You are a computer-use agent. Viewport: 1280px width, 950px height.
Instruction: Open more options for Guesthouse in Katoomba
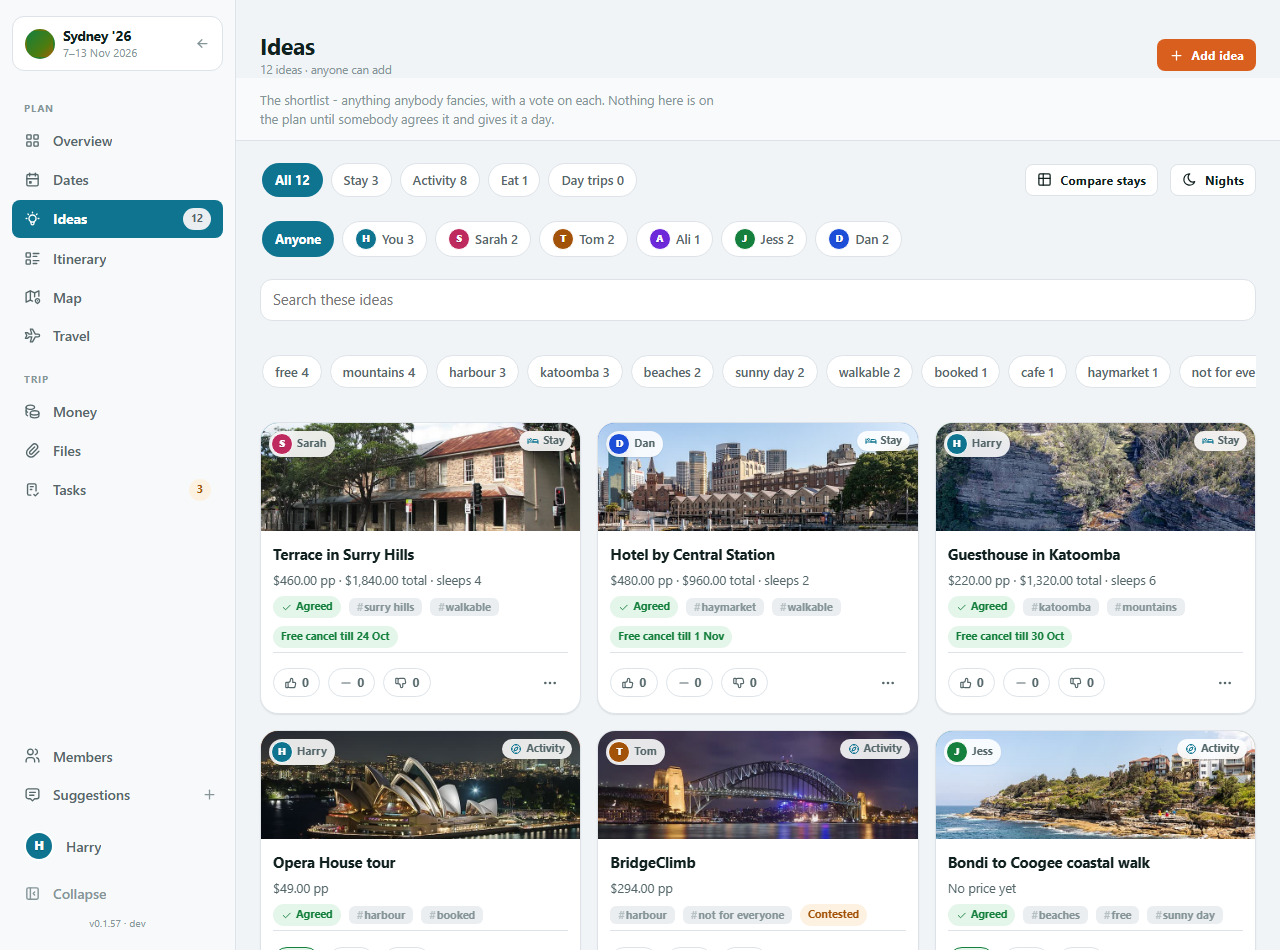tap(1225, 683)
